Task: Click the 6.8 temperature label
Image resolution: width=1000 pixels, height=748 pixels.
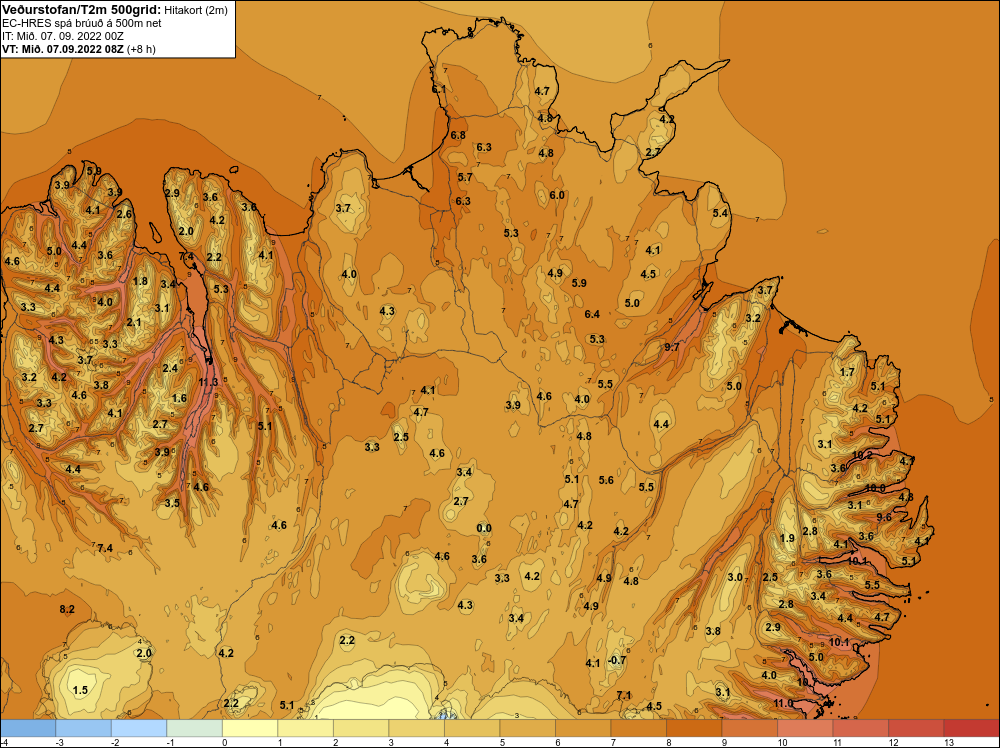Action: point(458,135)
